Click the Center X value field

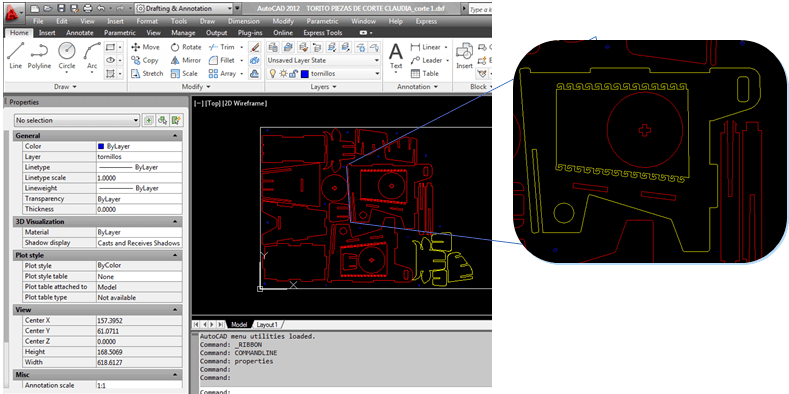138,321
